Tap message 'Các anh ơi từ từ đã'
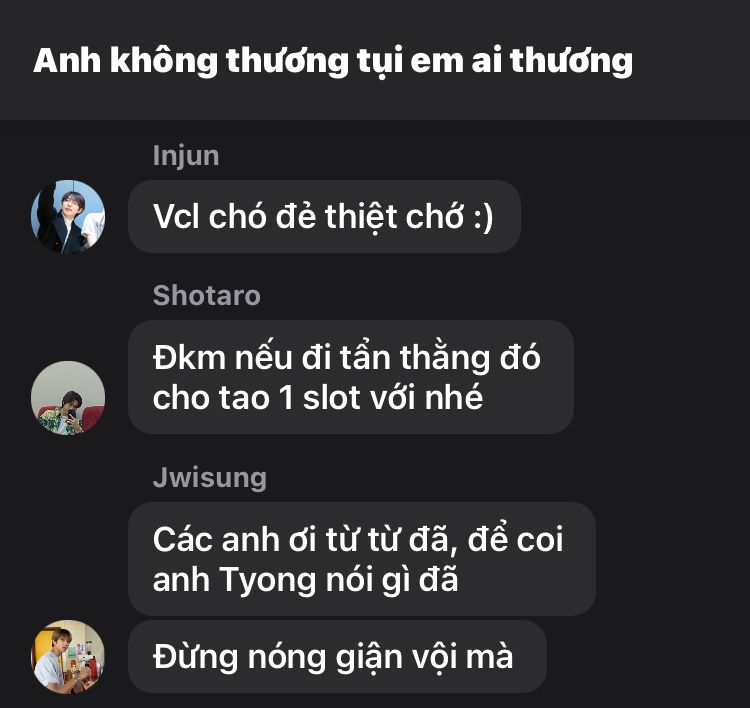 click(x=362, y=559)
